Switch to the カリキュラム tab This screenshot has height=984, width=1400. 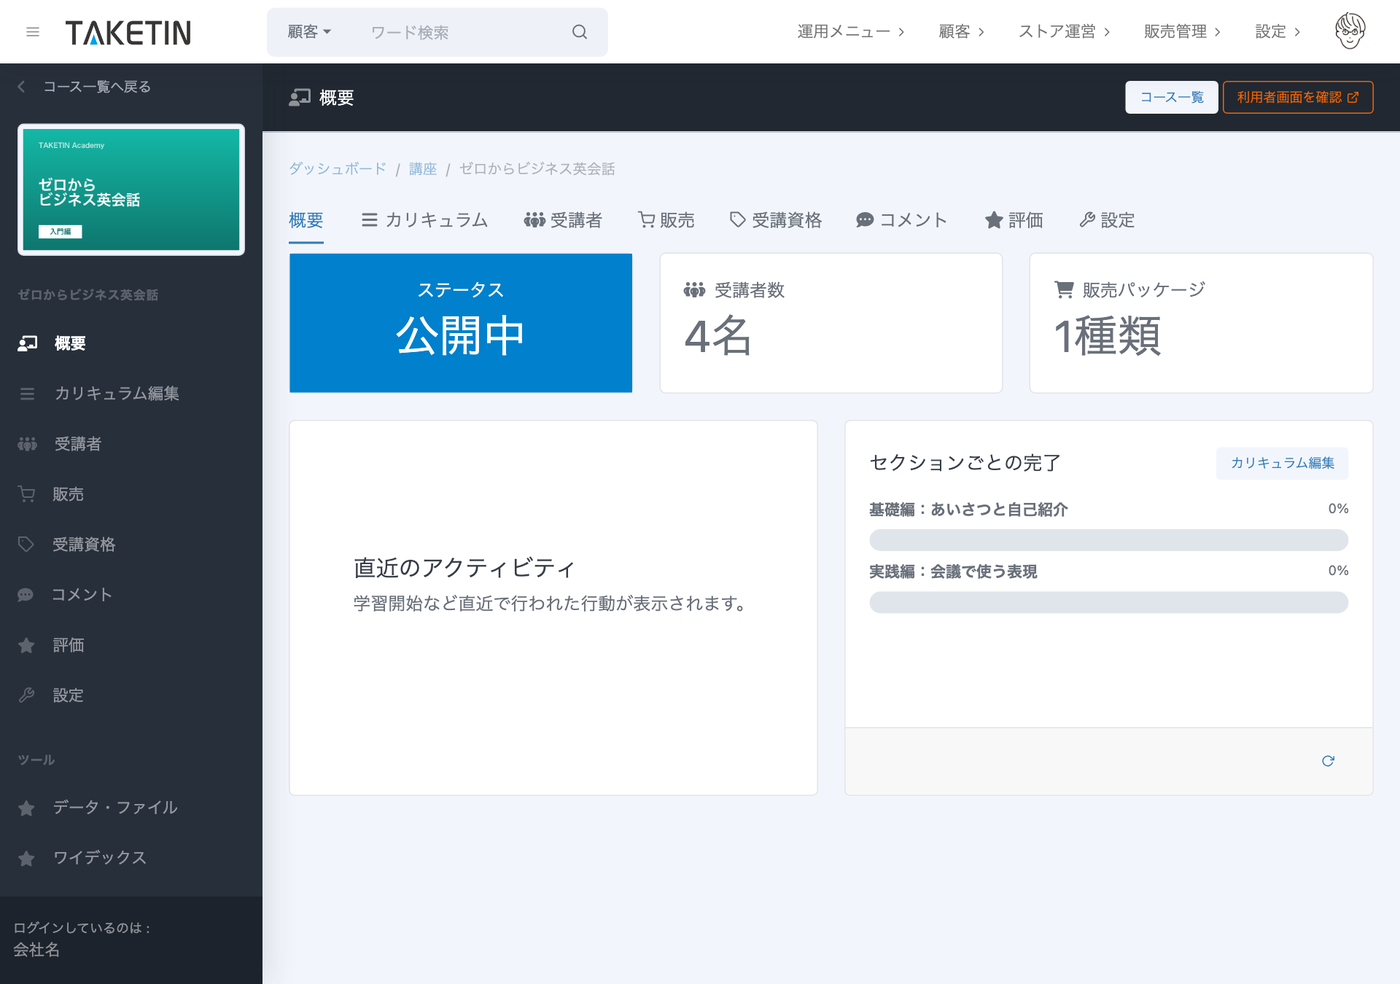pos(424,220)
